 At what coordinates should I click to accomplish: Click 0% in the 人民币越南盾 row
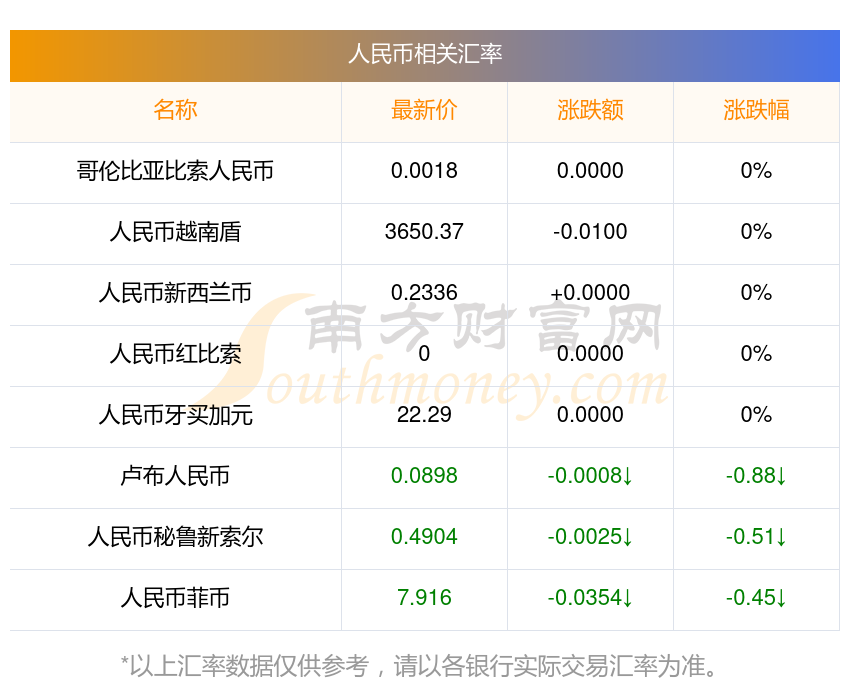pyautogui.click(x=756, y=232)
